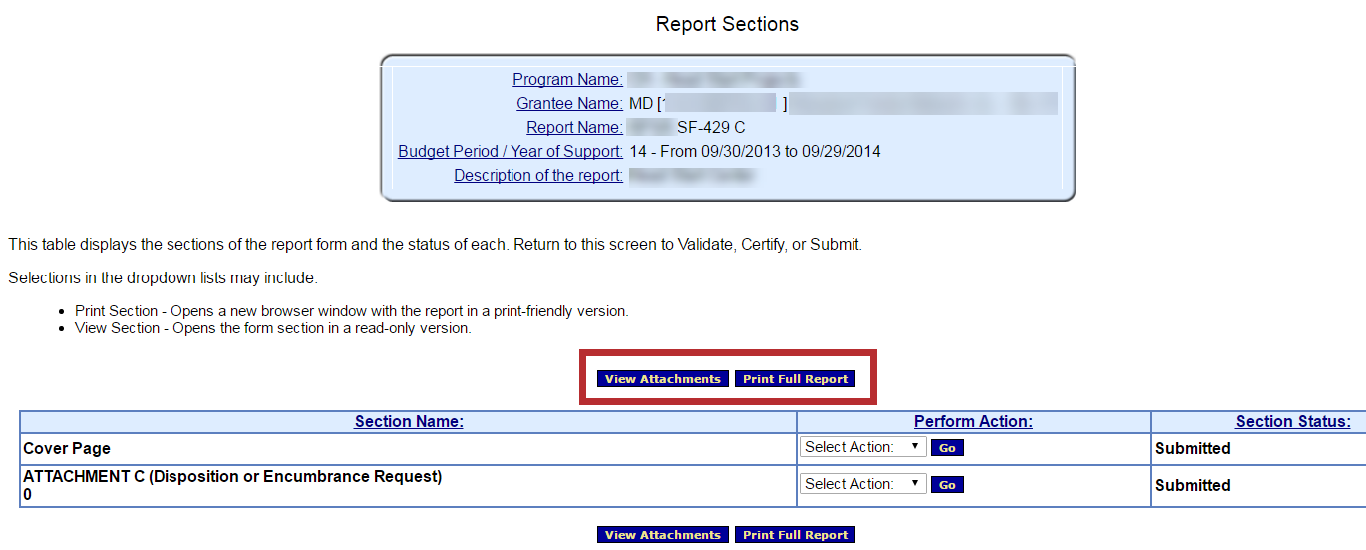Click Submitted status in Cover Page row
The width and height of the screenshot is (1366, 550).
[x=1192, y=449]
